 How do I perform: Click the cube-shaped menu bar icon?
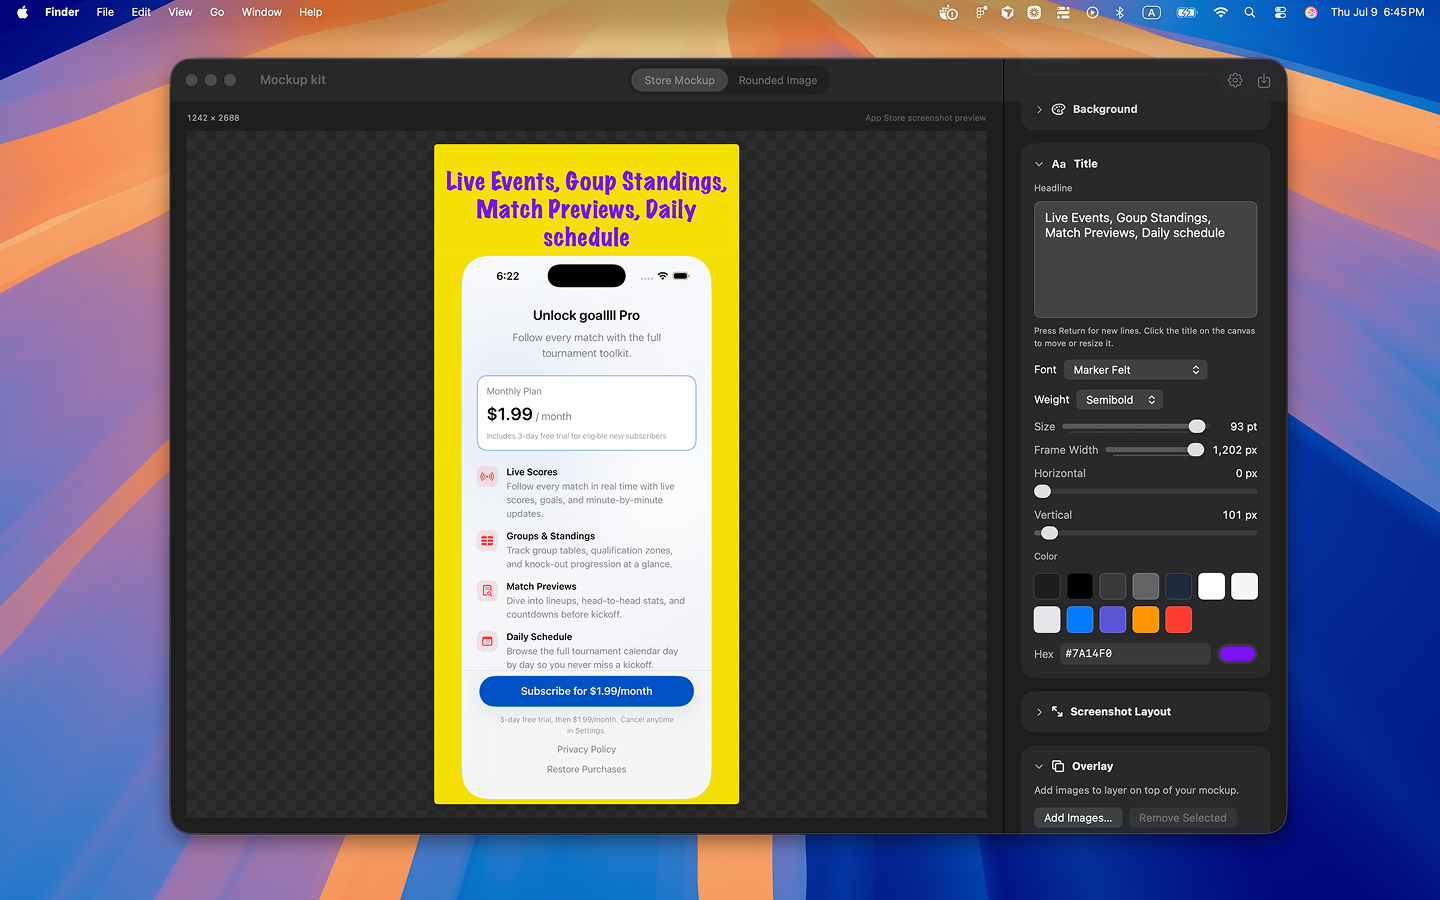coord(1008,12)
